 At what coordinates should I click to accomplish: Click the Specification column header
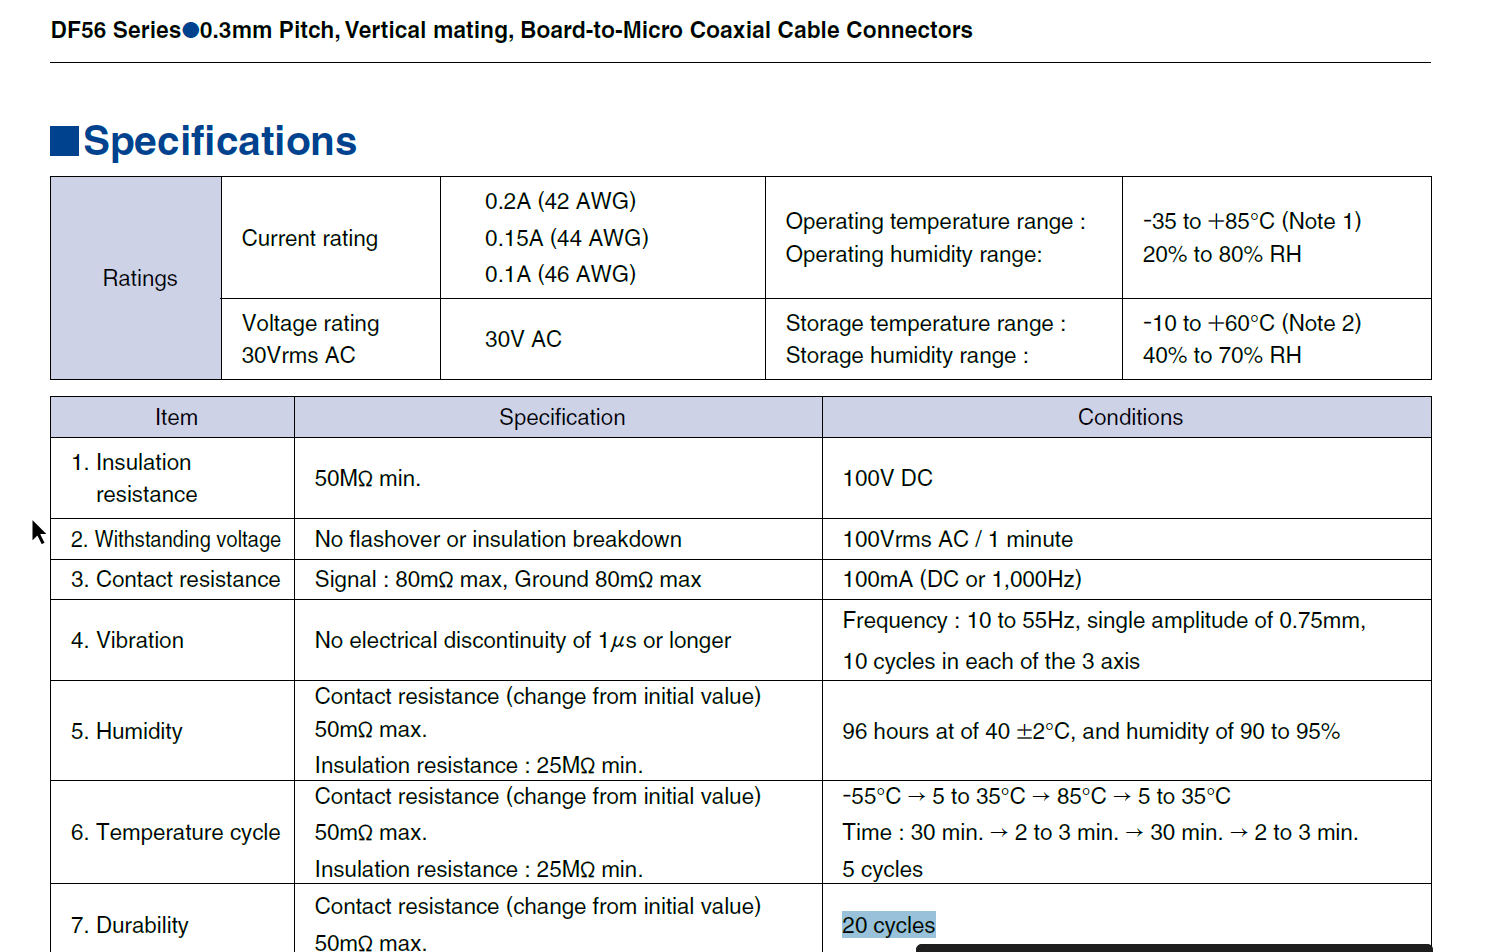562,417
